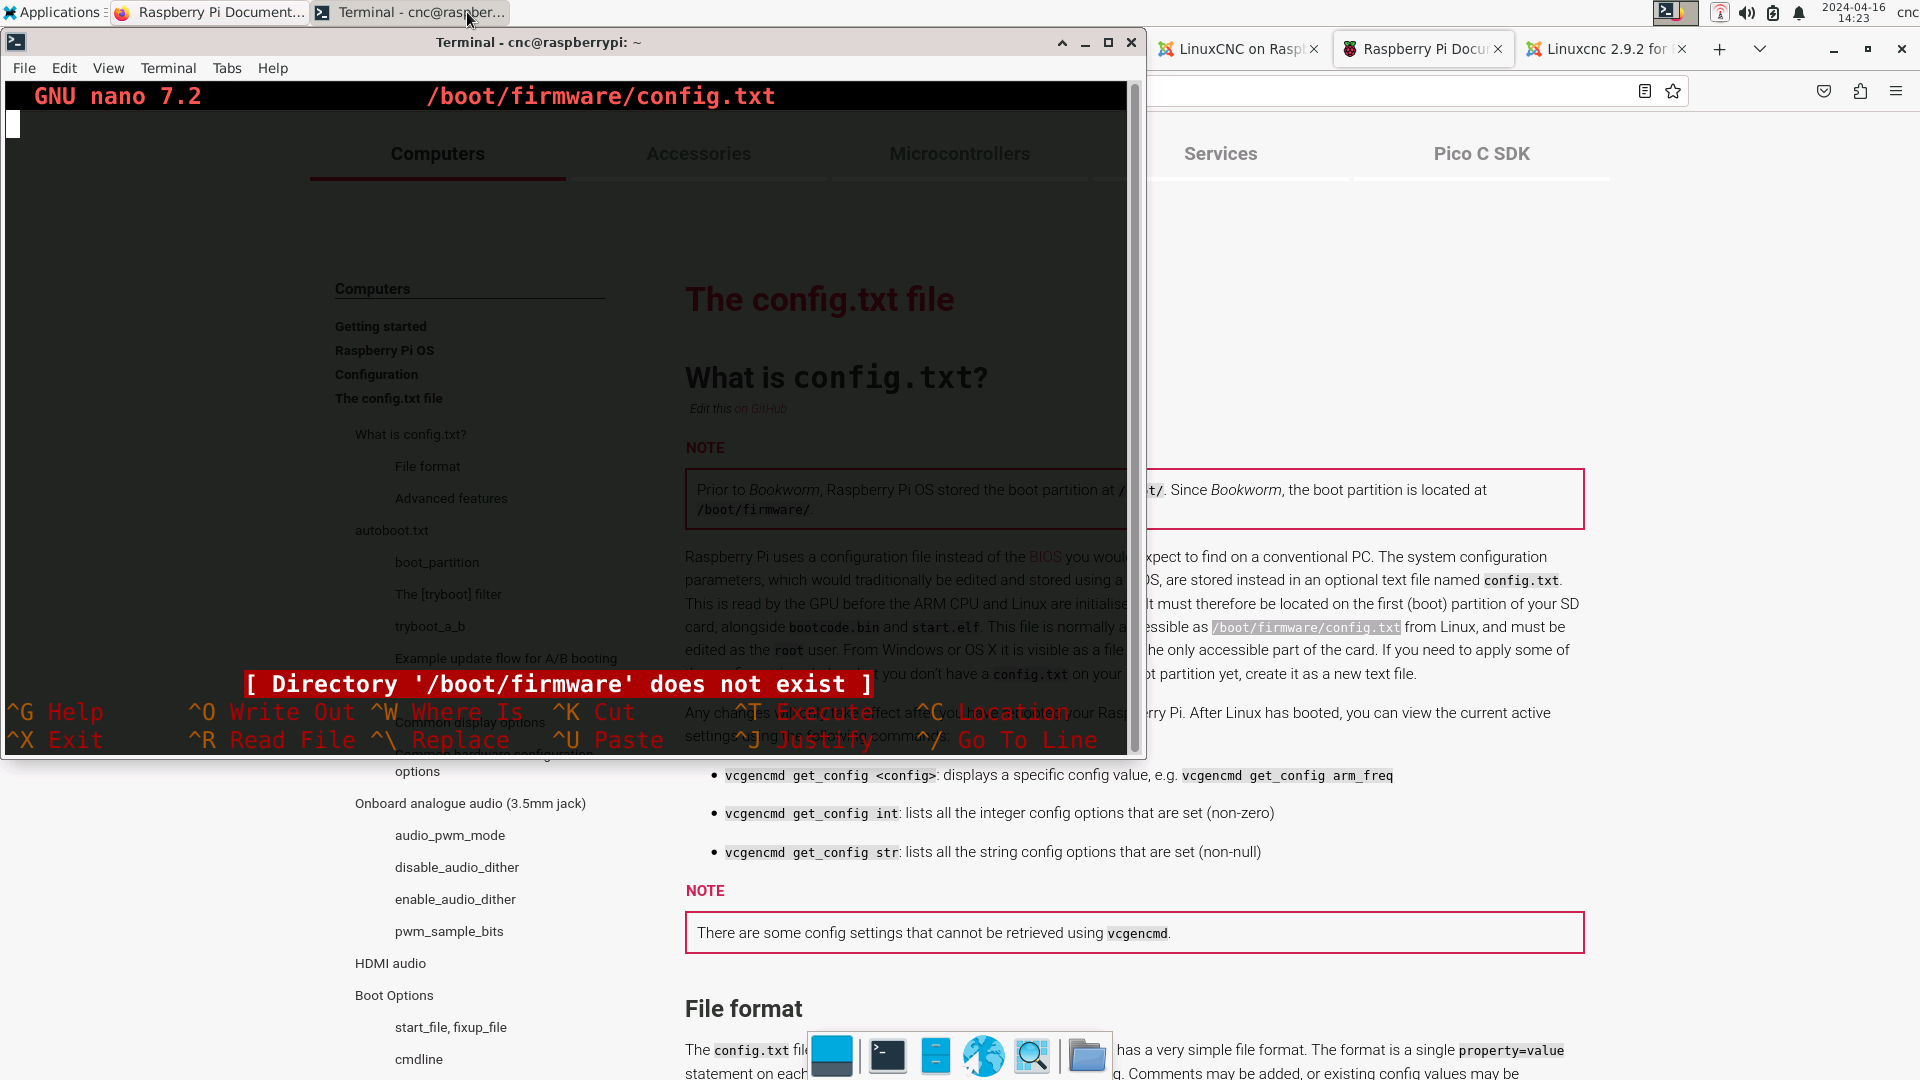The height and width of the screenshot is (1080, 1920).
Task: Open disable_audio_dither sidebar link
Action: pos(457,868)
